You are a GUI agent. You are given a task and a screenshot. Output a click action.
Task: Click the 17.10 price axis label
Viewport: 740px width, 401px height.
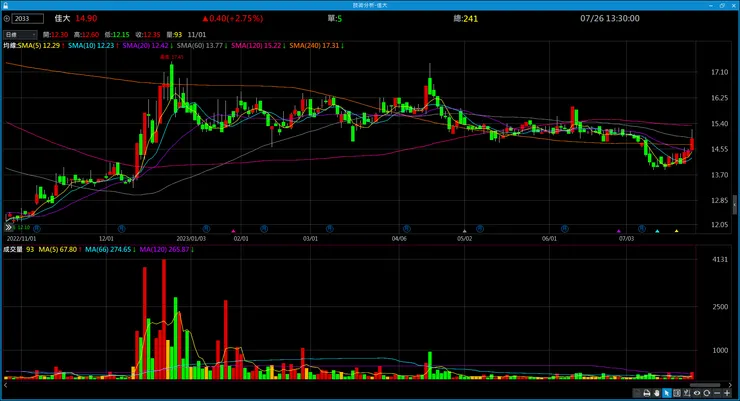click(x=719, y=72)
